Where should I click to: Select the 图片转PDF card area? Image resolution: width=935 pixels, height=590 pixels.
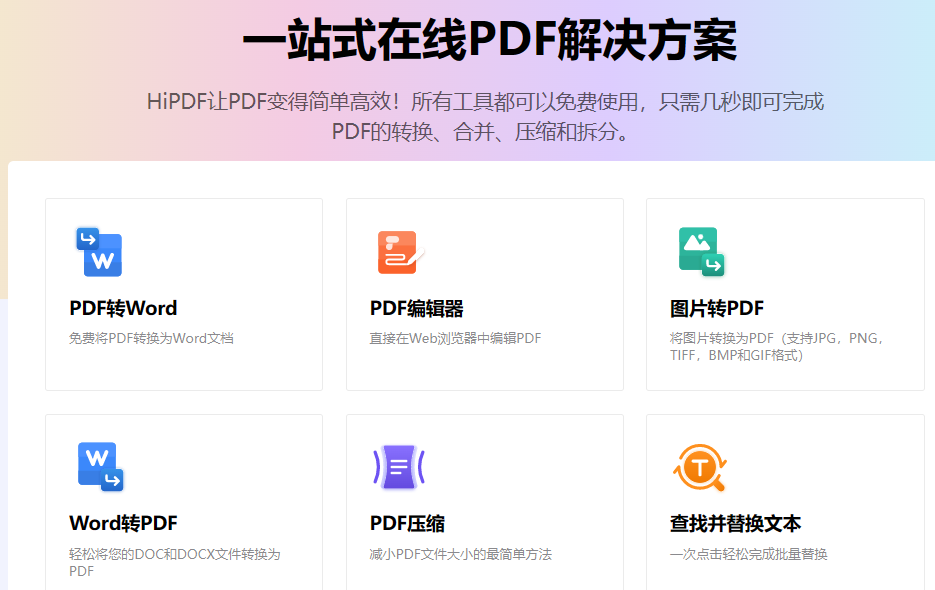(785, 293)
